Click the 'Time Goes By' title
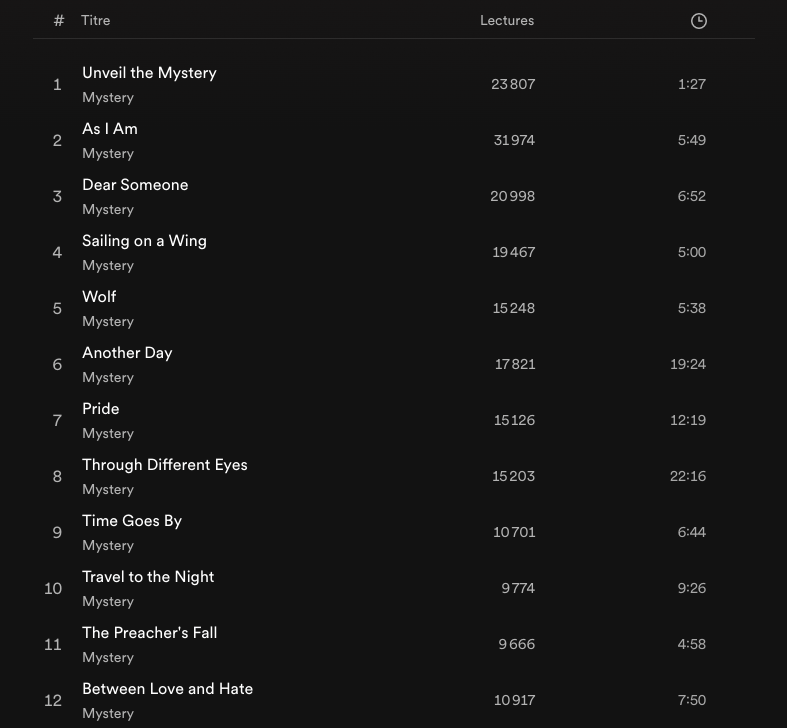Screen dimensions: 787x728 [132, 521]
